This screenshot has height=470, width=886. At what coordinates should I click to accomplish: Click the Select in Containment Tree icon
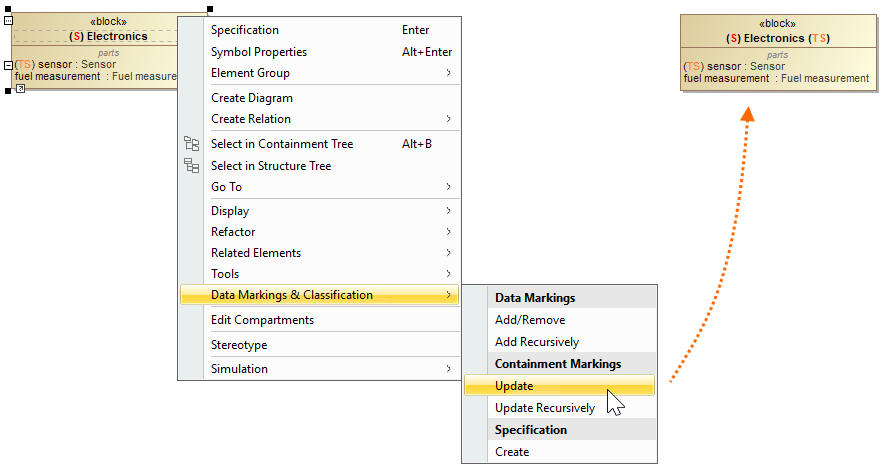tap(192, 144)
